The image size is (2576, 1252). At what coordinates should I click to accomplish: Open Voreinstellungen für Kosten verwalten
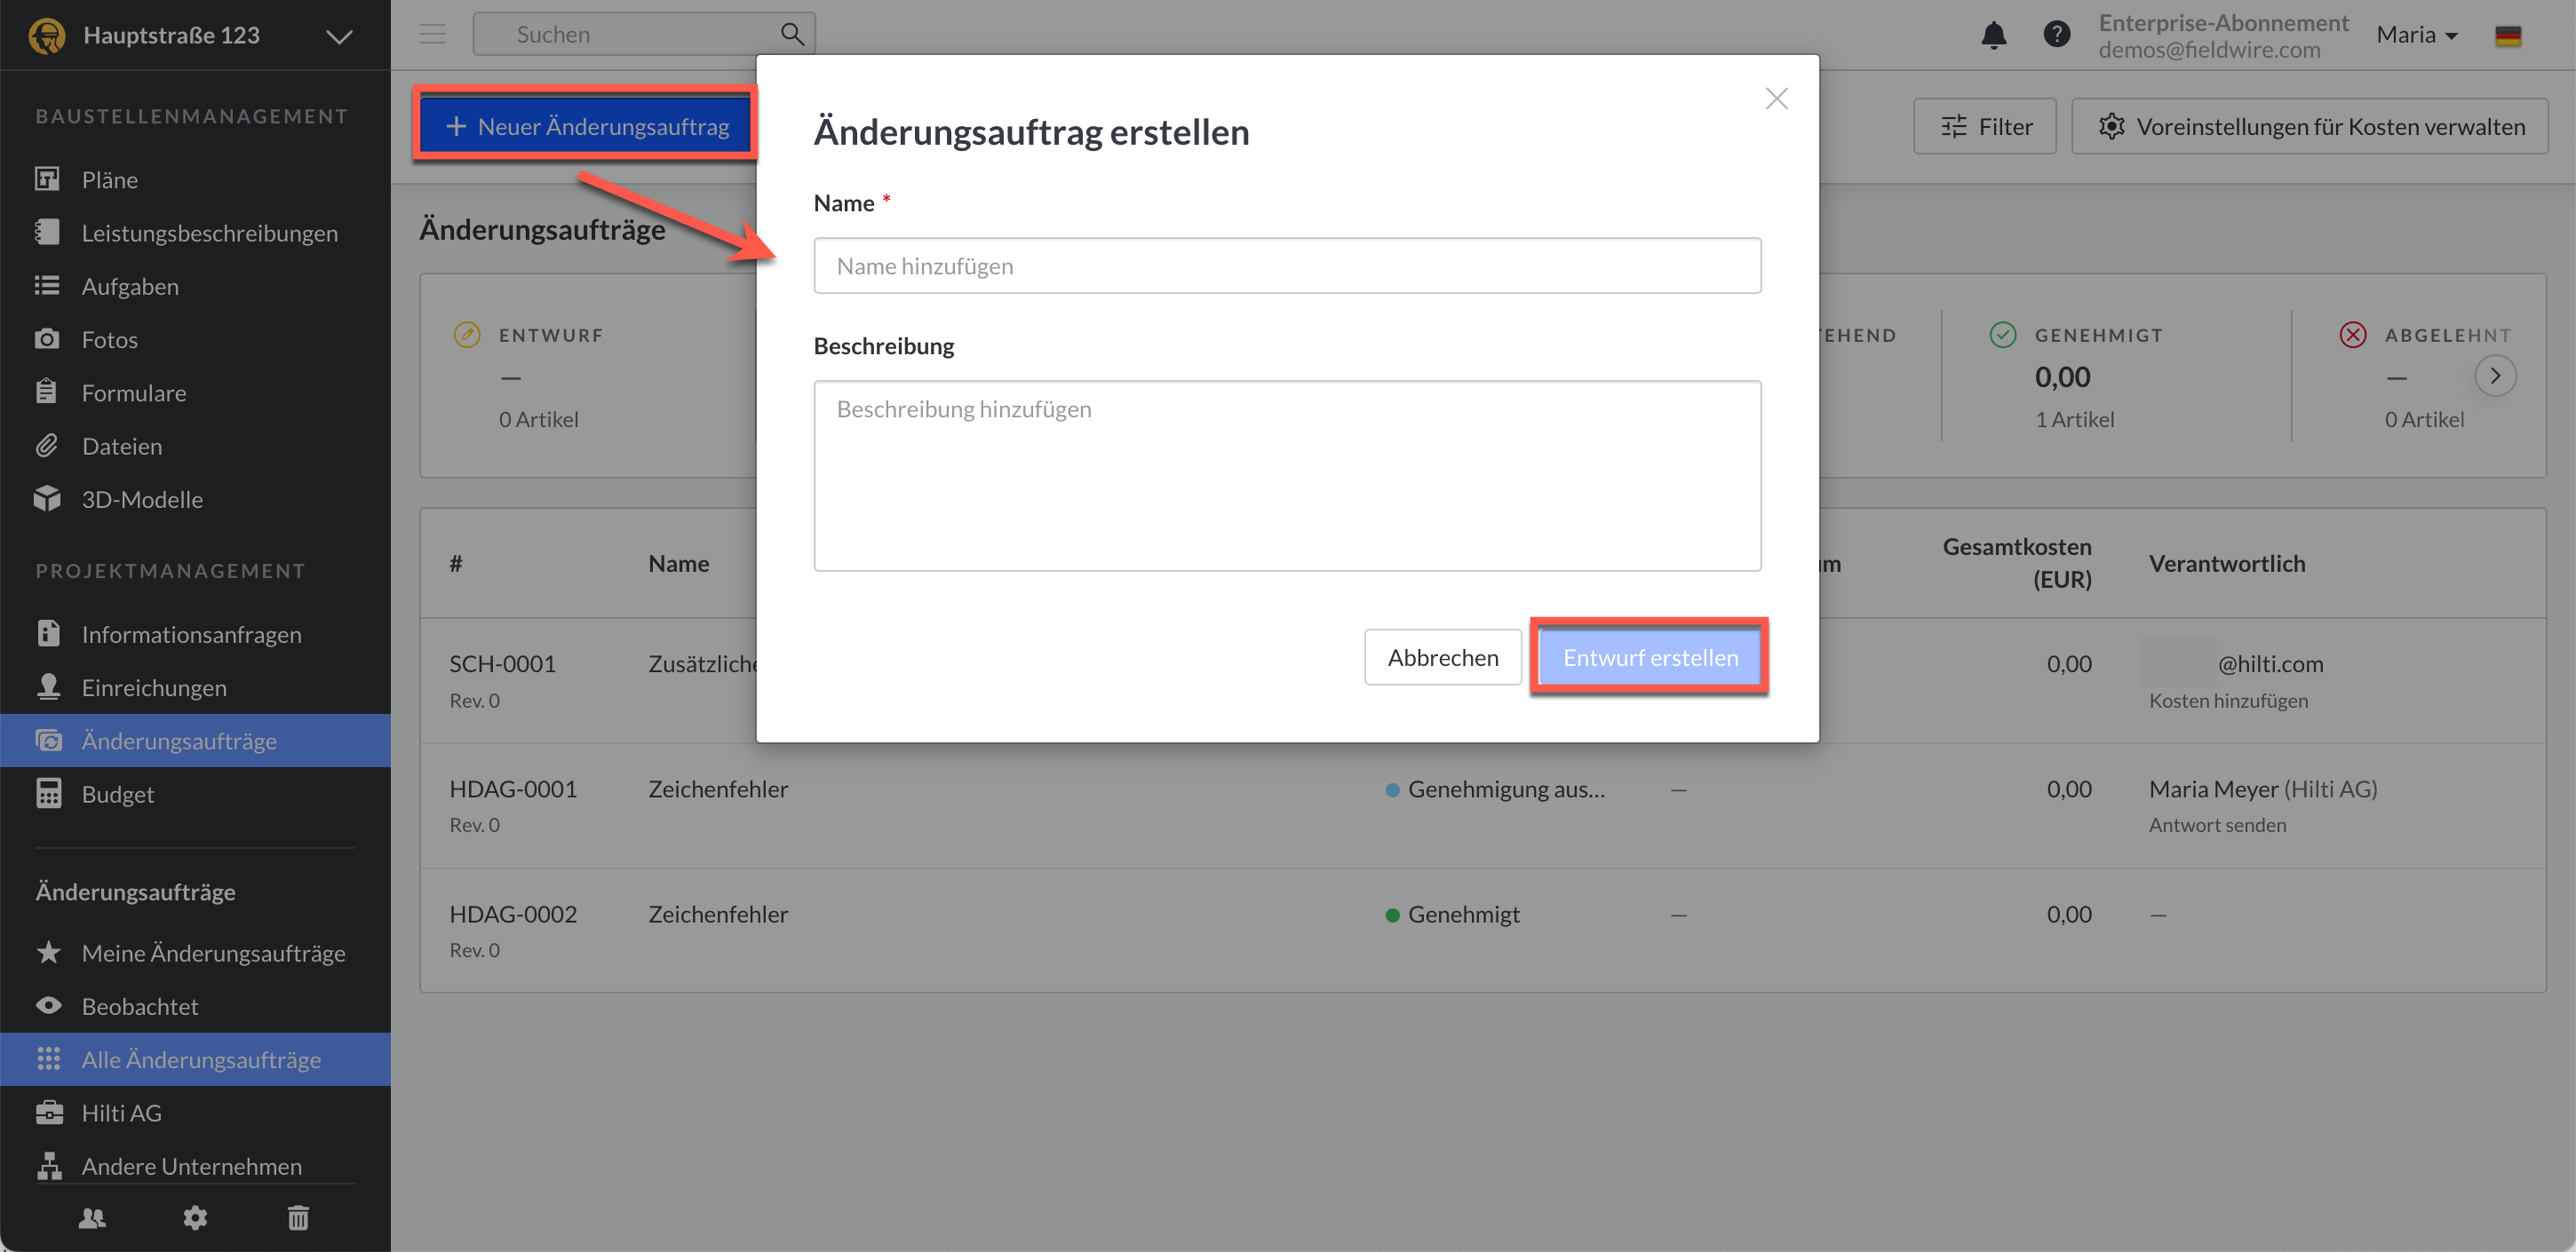point(2310,127)
